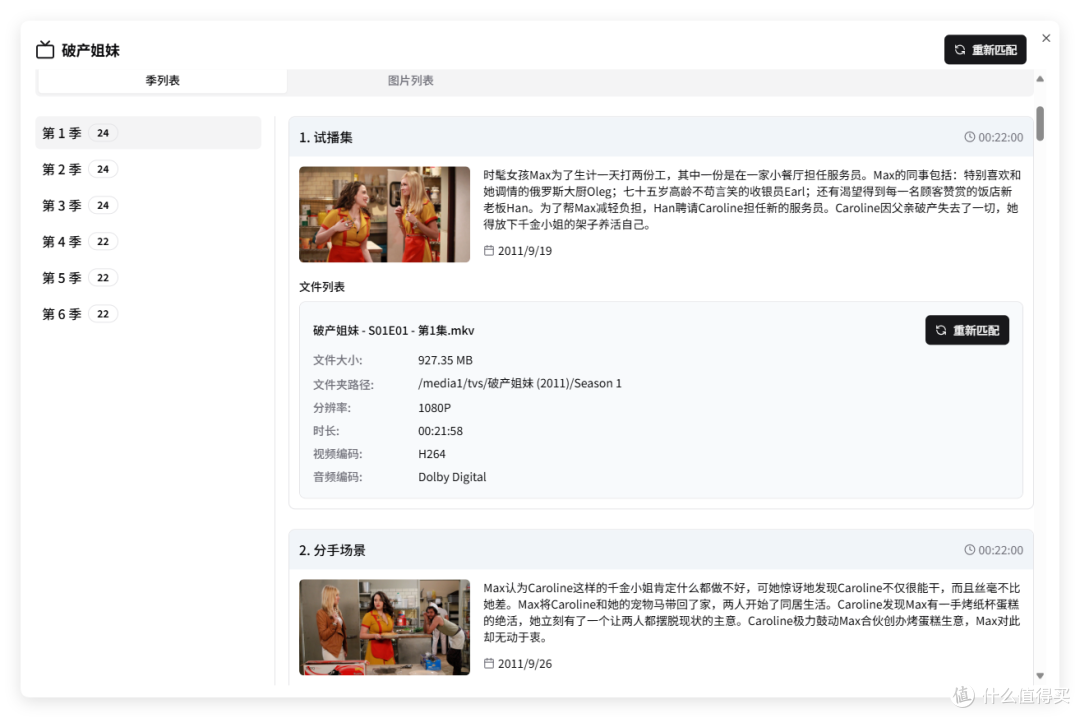Click the audio codec value Dolby Digital

452,477
